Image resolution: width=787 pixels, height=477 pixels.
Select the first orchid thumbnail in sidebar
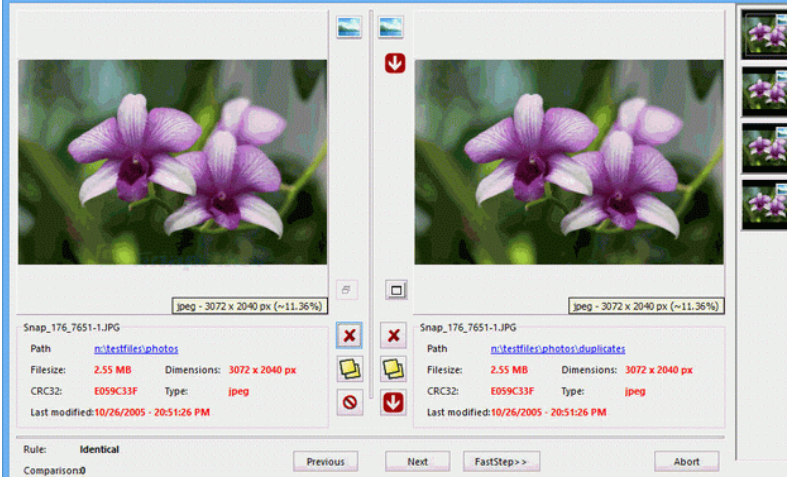(x=764, y=34)
